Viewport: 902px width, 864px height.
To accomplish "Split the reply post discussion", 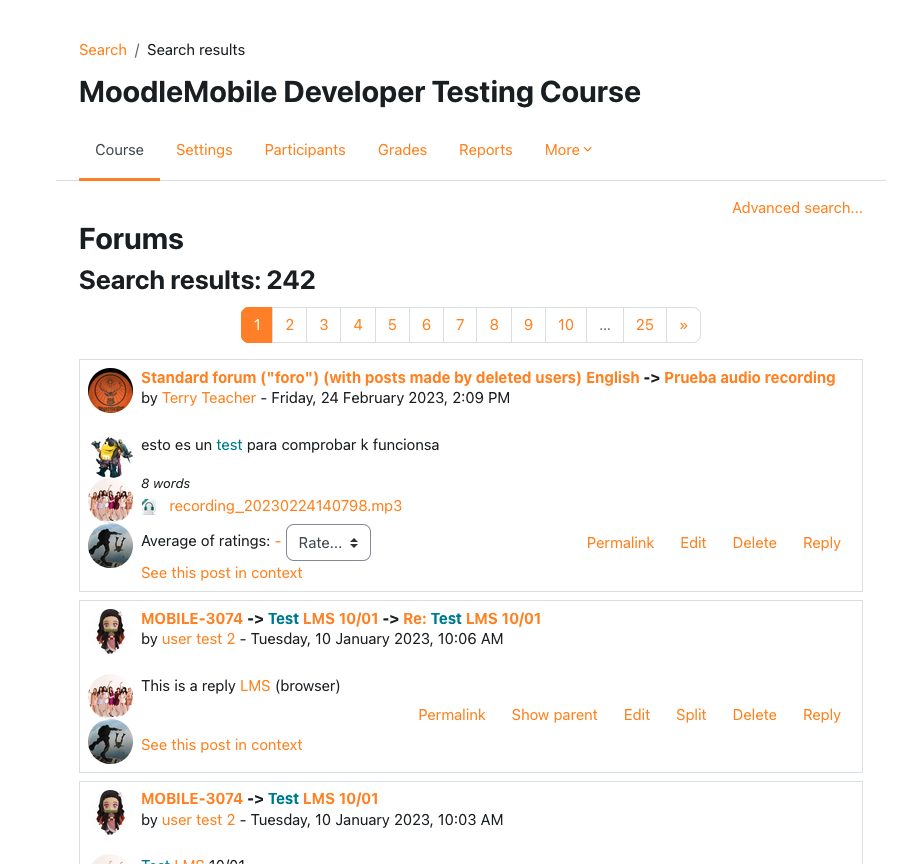I will pyautogui.click(x=691, y=715).
